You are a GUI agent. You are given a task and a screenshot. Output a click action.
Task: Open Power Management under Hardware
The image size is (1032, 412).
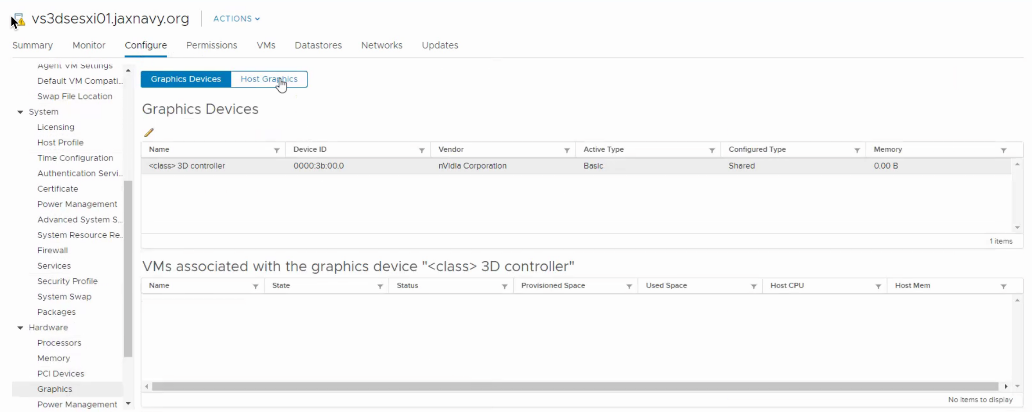tap(77, 404)
